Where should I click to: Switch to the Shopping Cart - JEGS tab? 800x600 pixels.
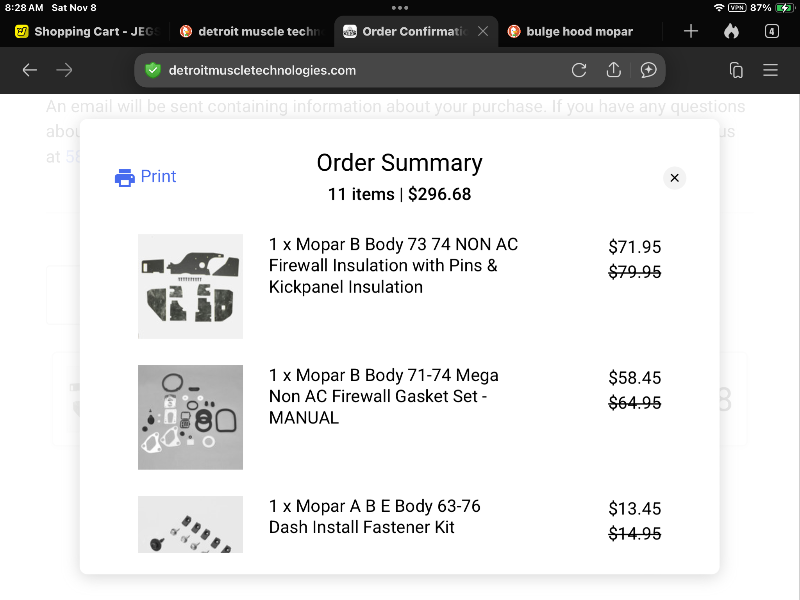[83, 31]
